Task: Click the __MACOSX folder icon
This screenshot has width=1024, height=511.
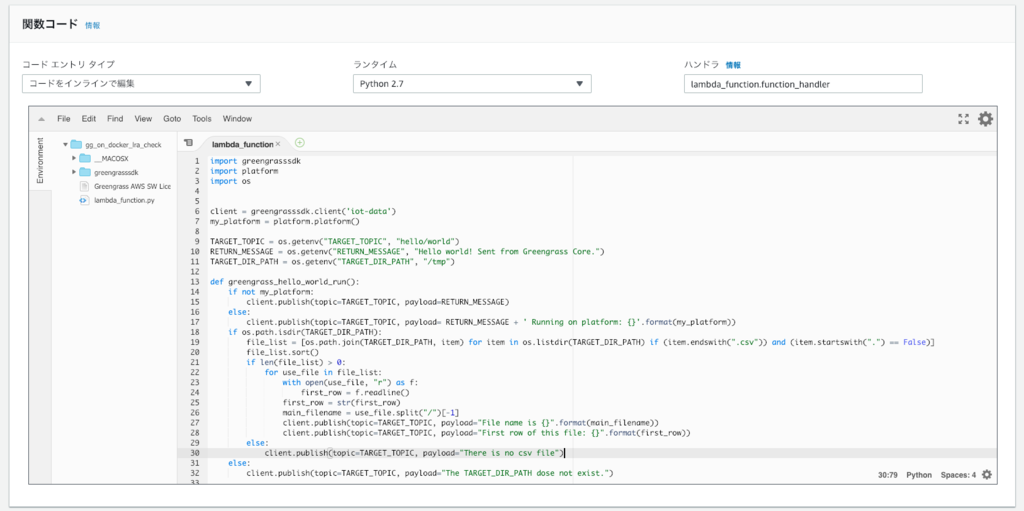Action: [x=86, y=158]
